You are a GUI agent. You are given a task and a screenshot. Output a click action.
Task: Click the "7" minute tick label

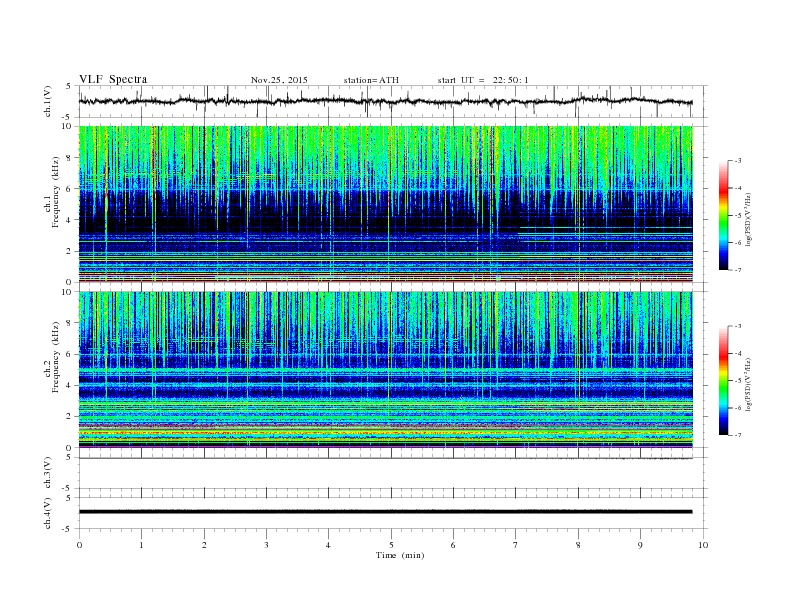(x=516, y=545)
